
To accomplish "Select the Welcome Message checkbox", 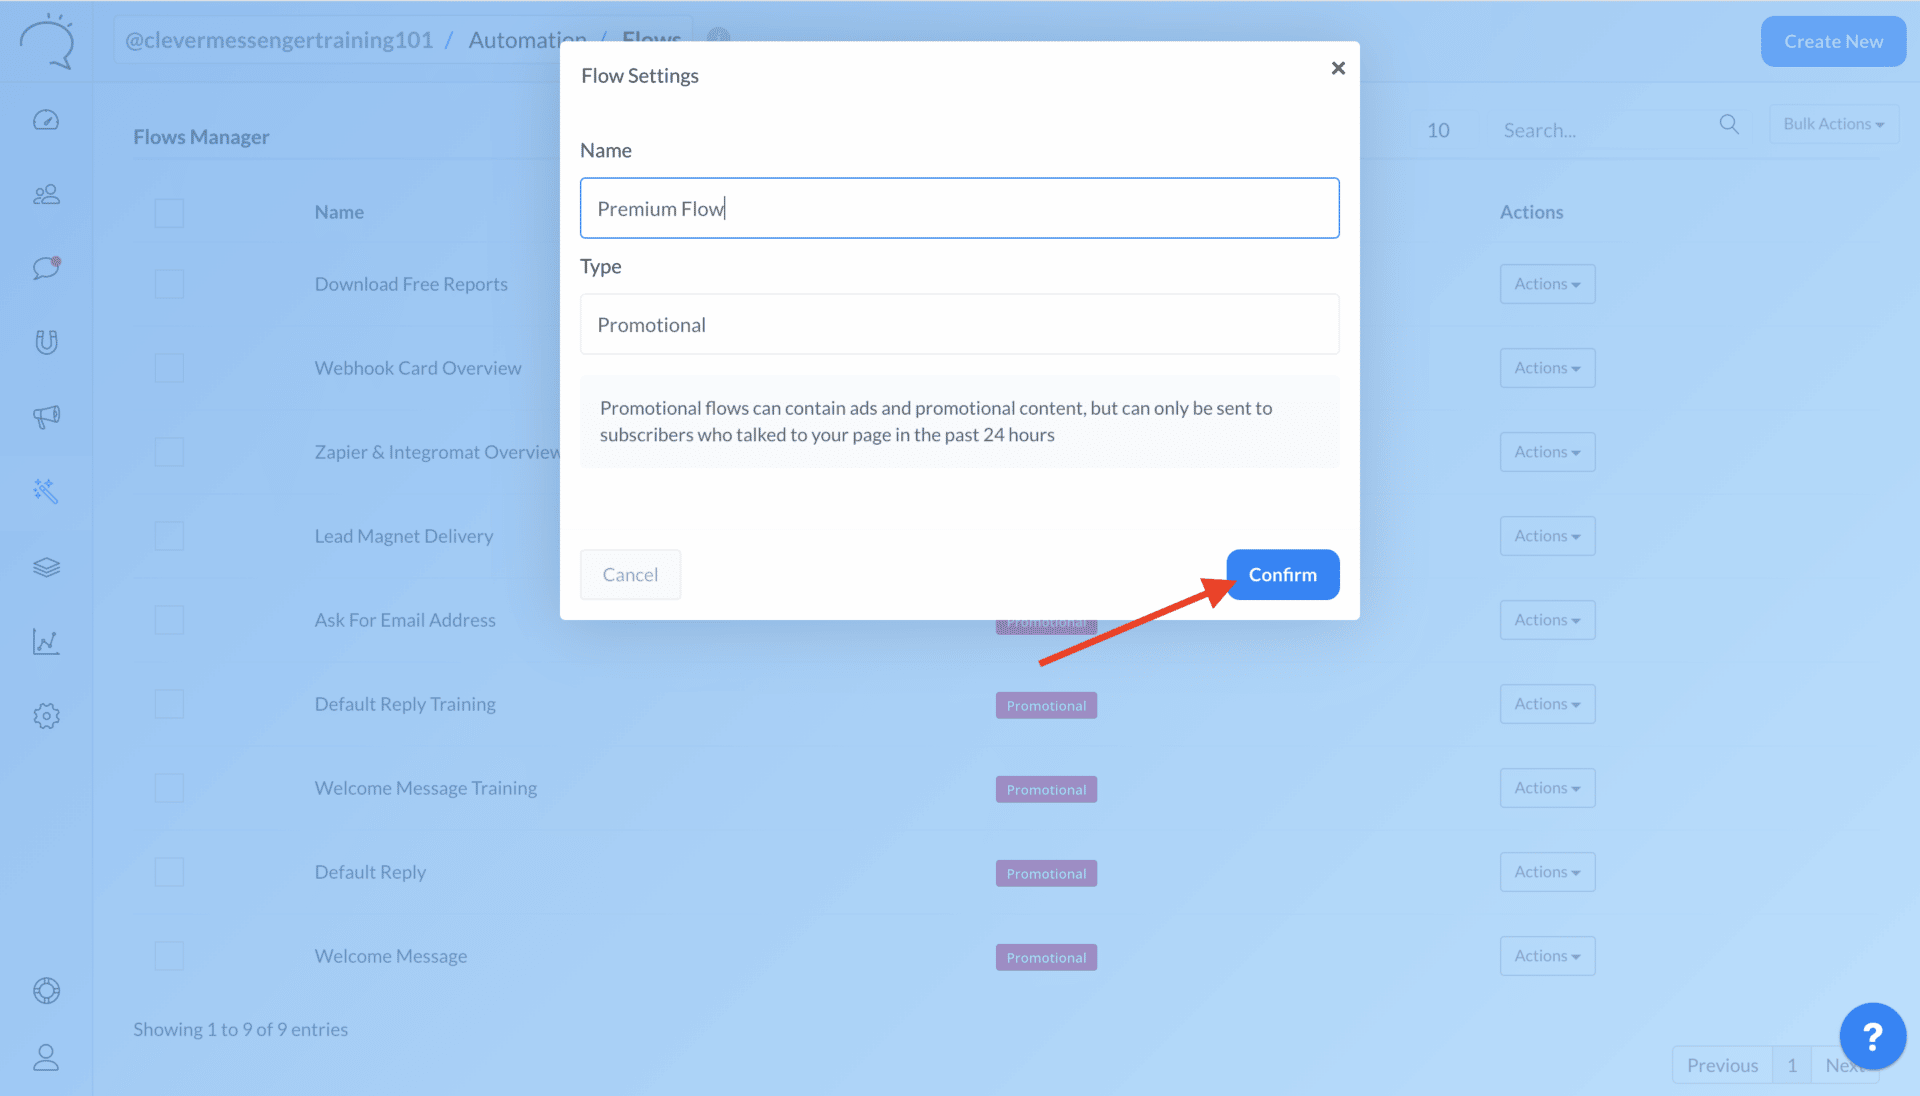I will point(169,956).
